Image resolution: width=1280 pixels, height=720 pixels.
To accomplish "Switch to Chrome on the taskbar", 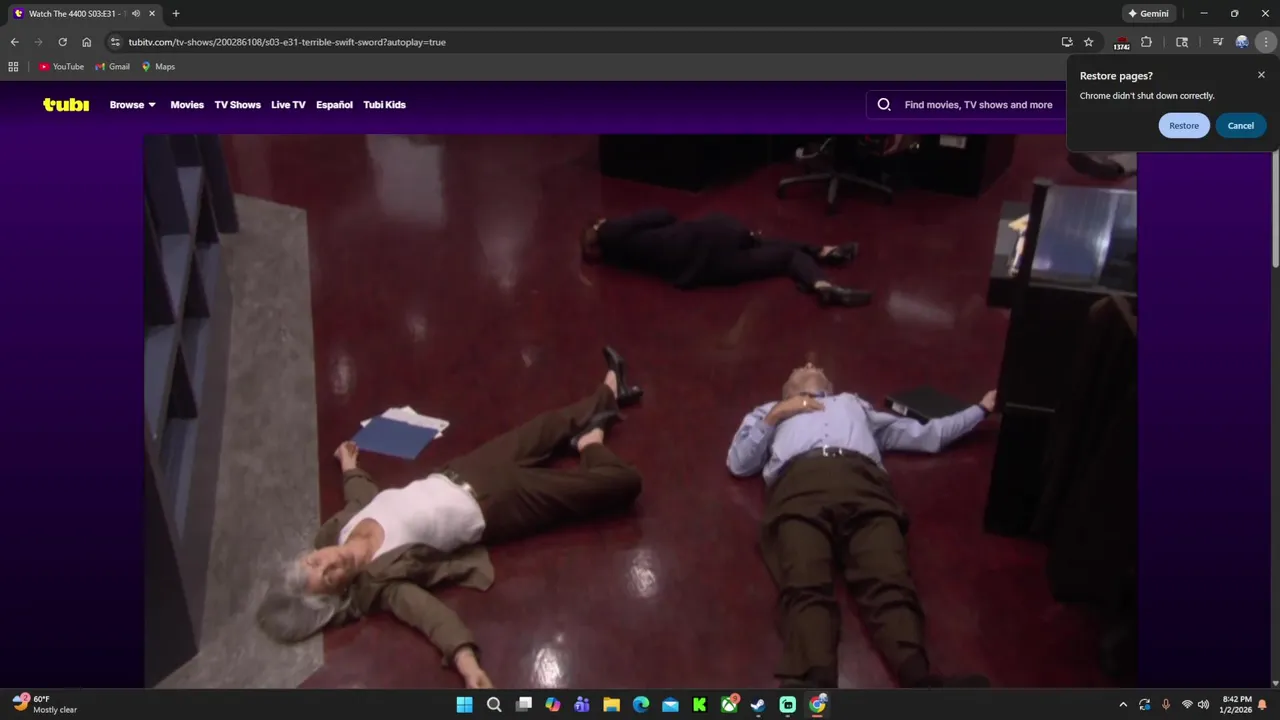I will click(x=818, y=705).
